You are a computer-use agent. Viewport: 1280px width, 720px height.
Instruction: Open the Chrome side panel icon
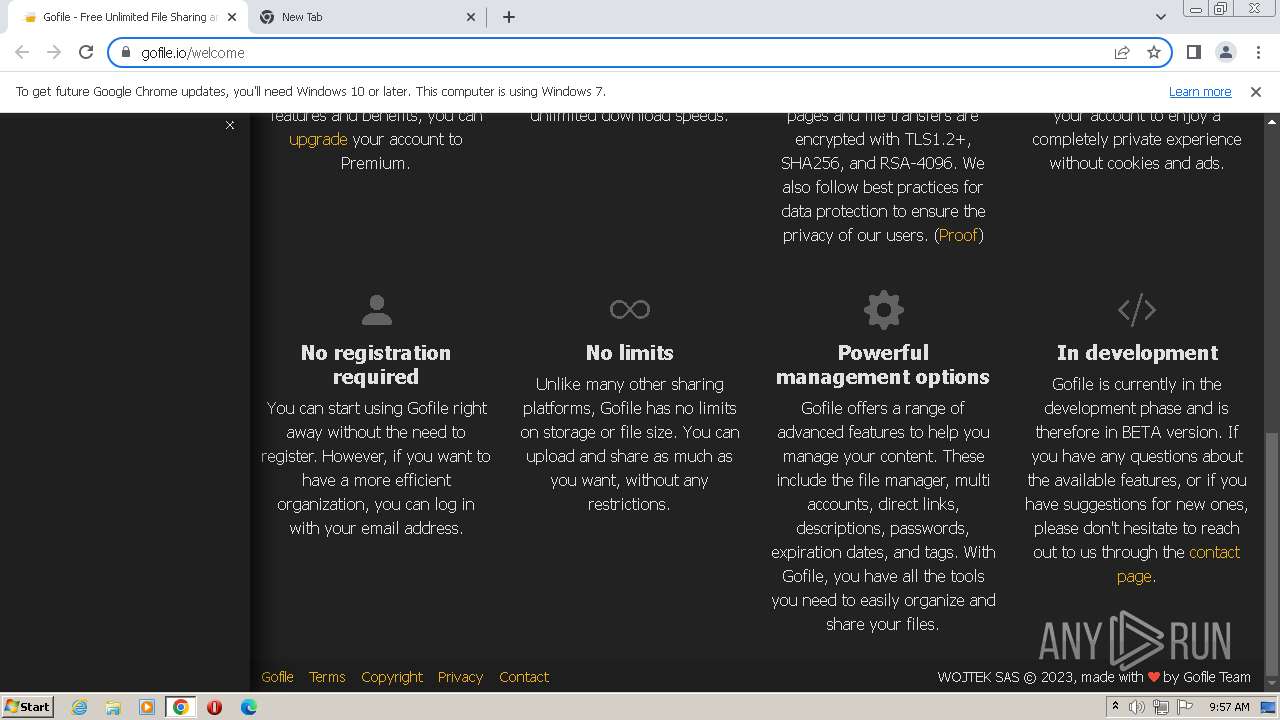tap(1193, 53)
